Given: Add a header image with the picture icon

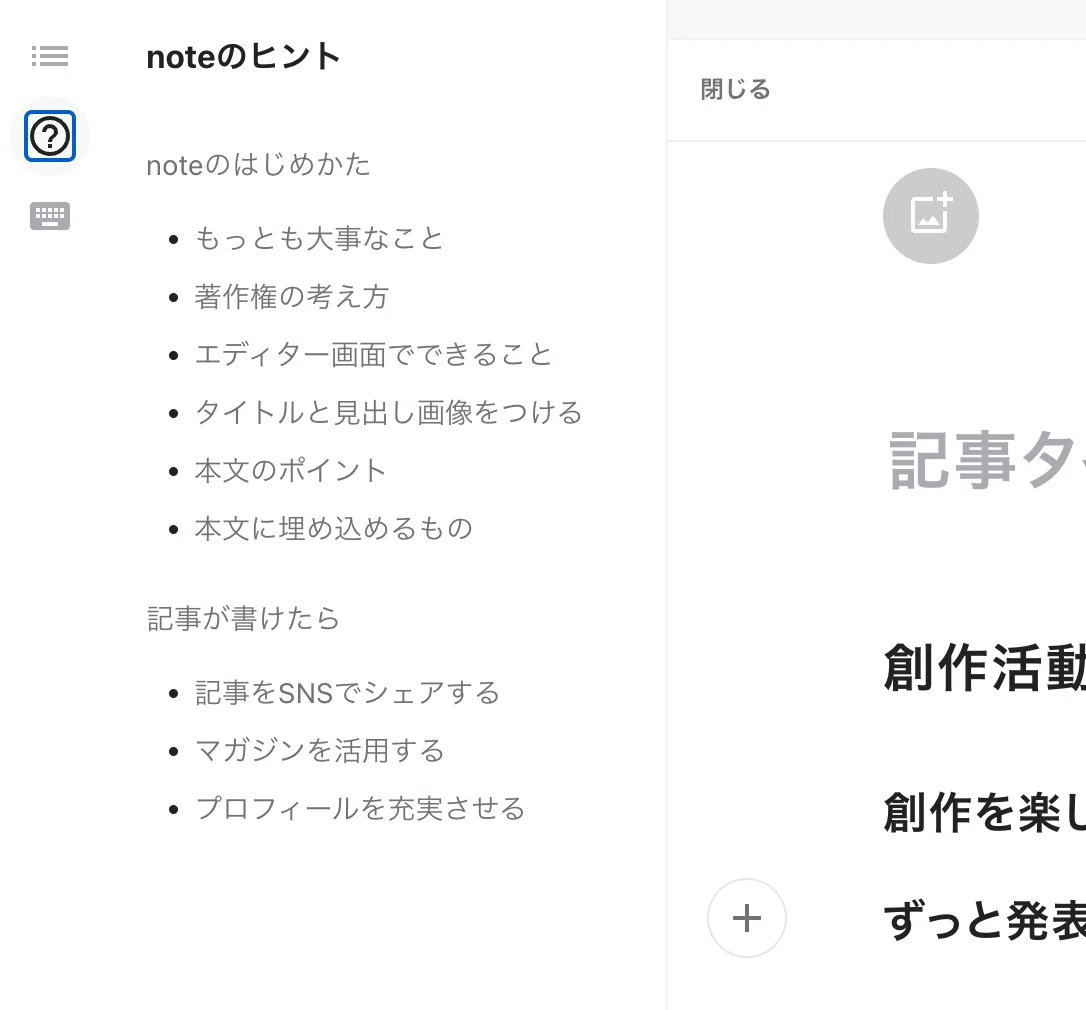Looking at the screenshot, I should pyautogui.click(x=930, y=215).
